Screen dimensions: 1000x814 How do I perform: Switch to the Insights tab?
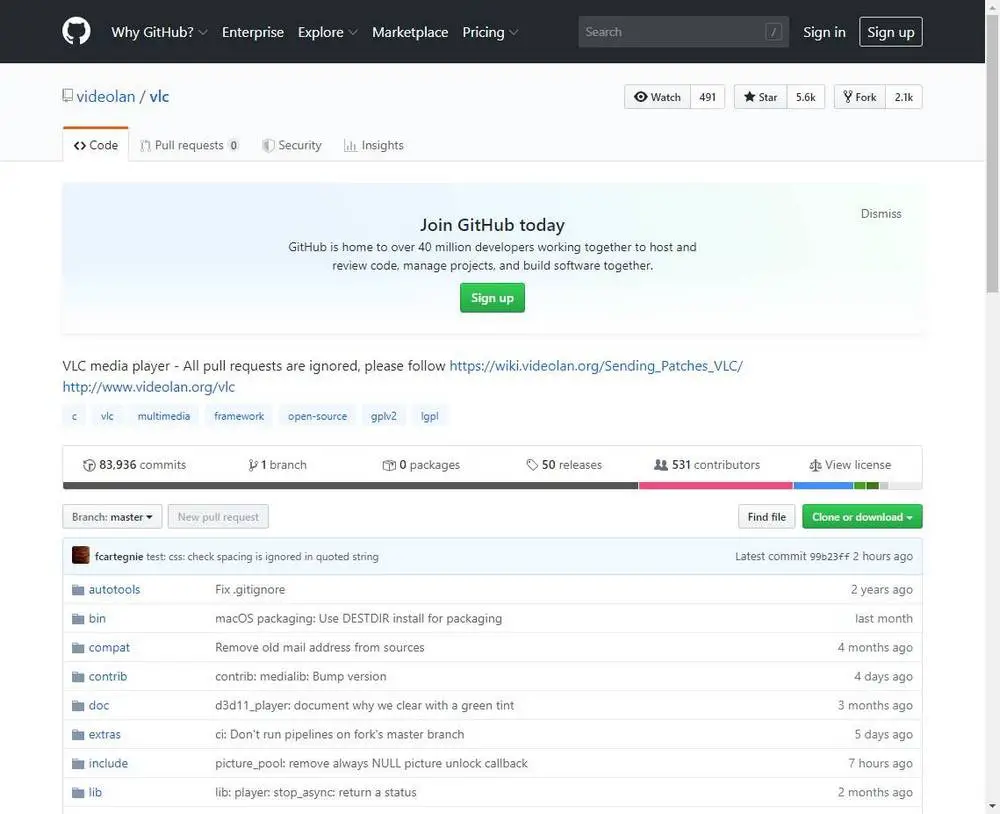coord(374,145)
